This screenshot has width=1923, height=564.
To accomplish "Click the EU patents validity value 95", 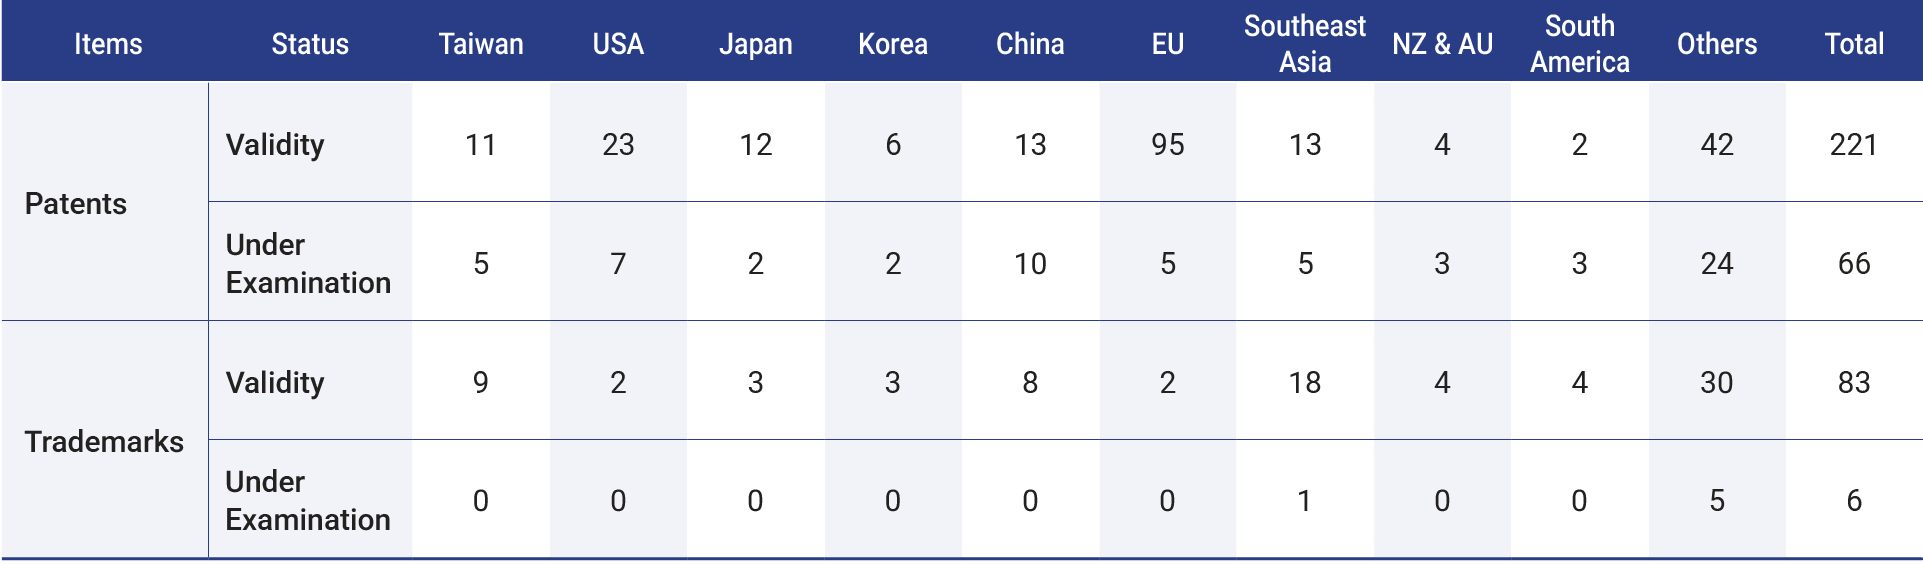I will [x=1167, y=145].
